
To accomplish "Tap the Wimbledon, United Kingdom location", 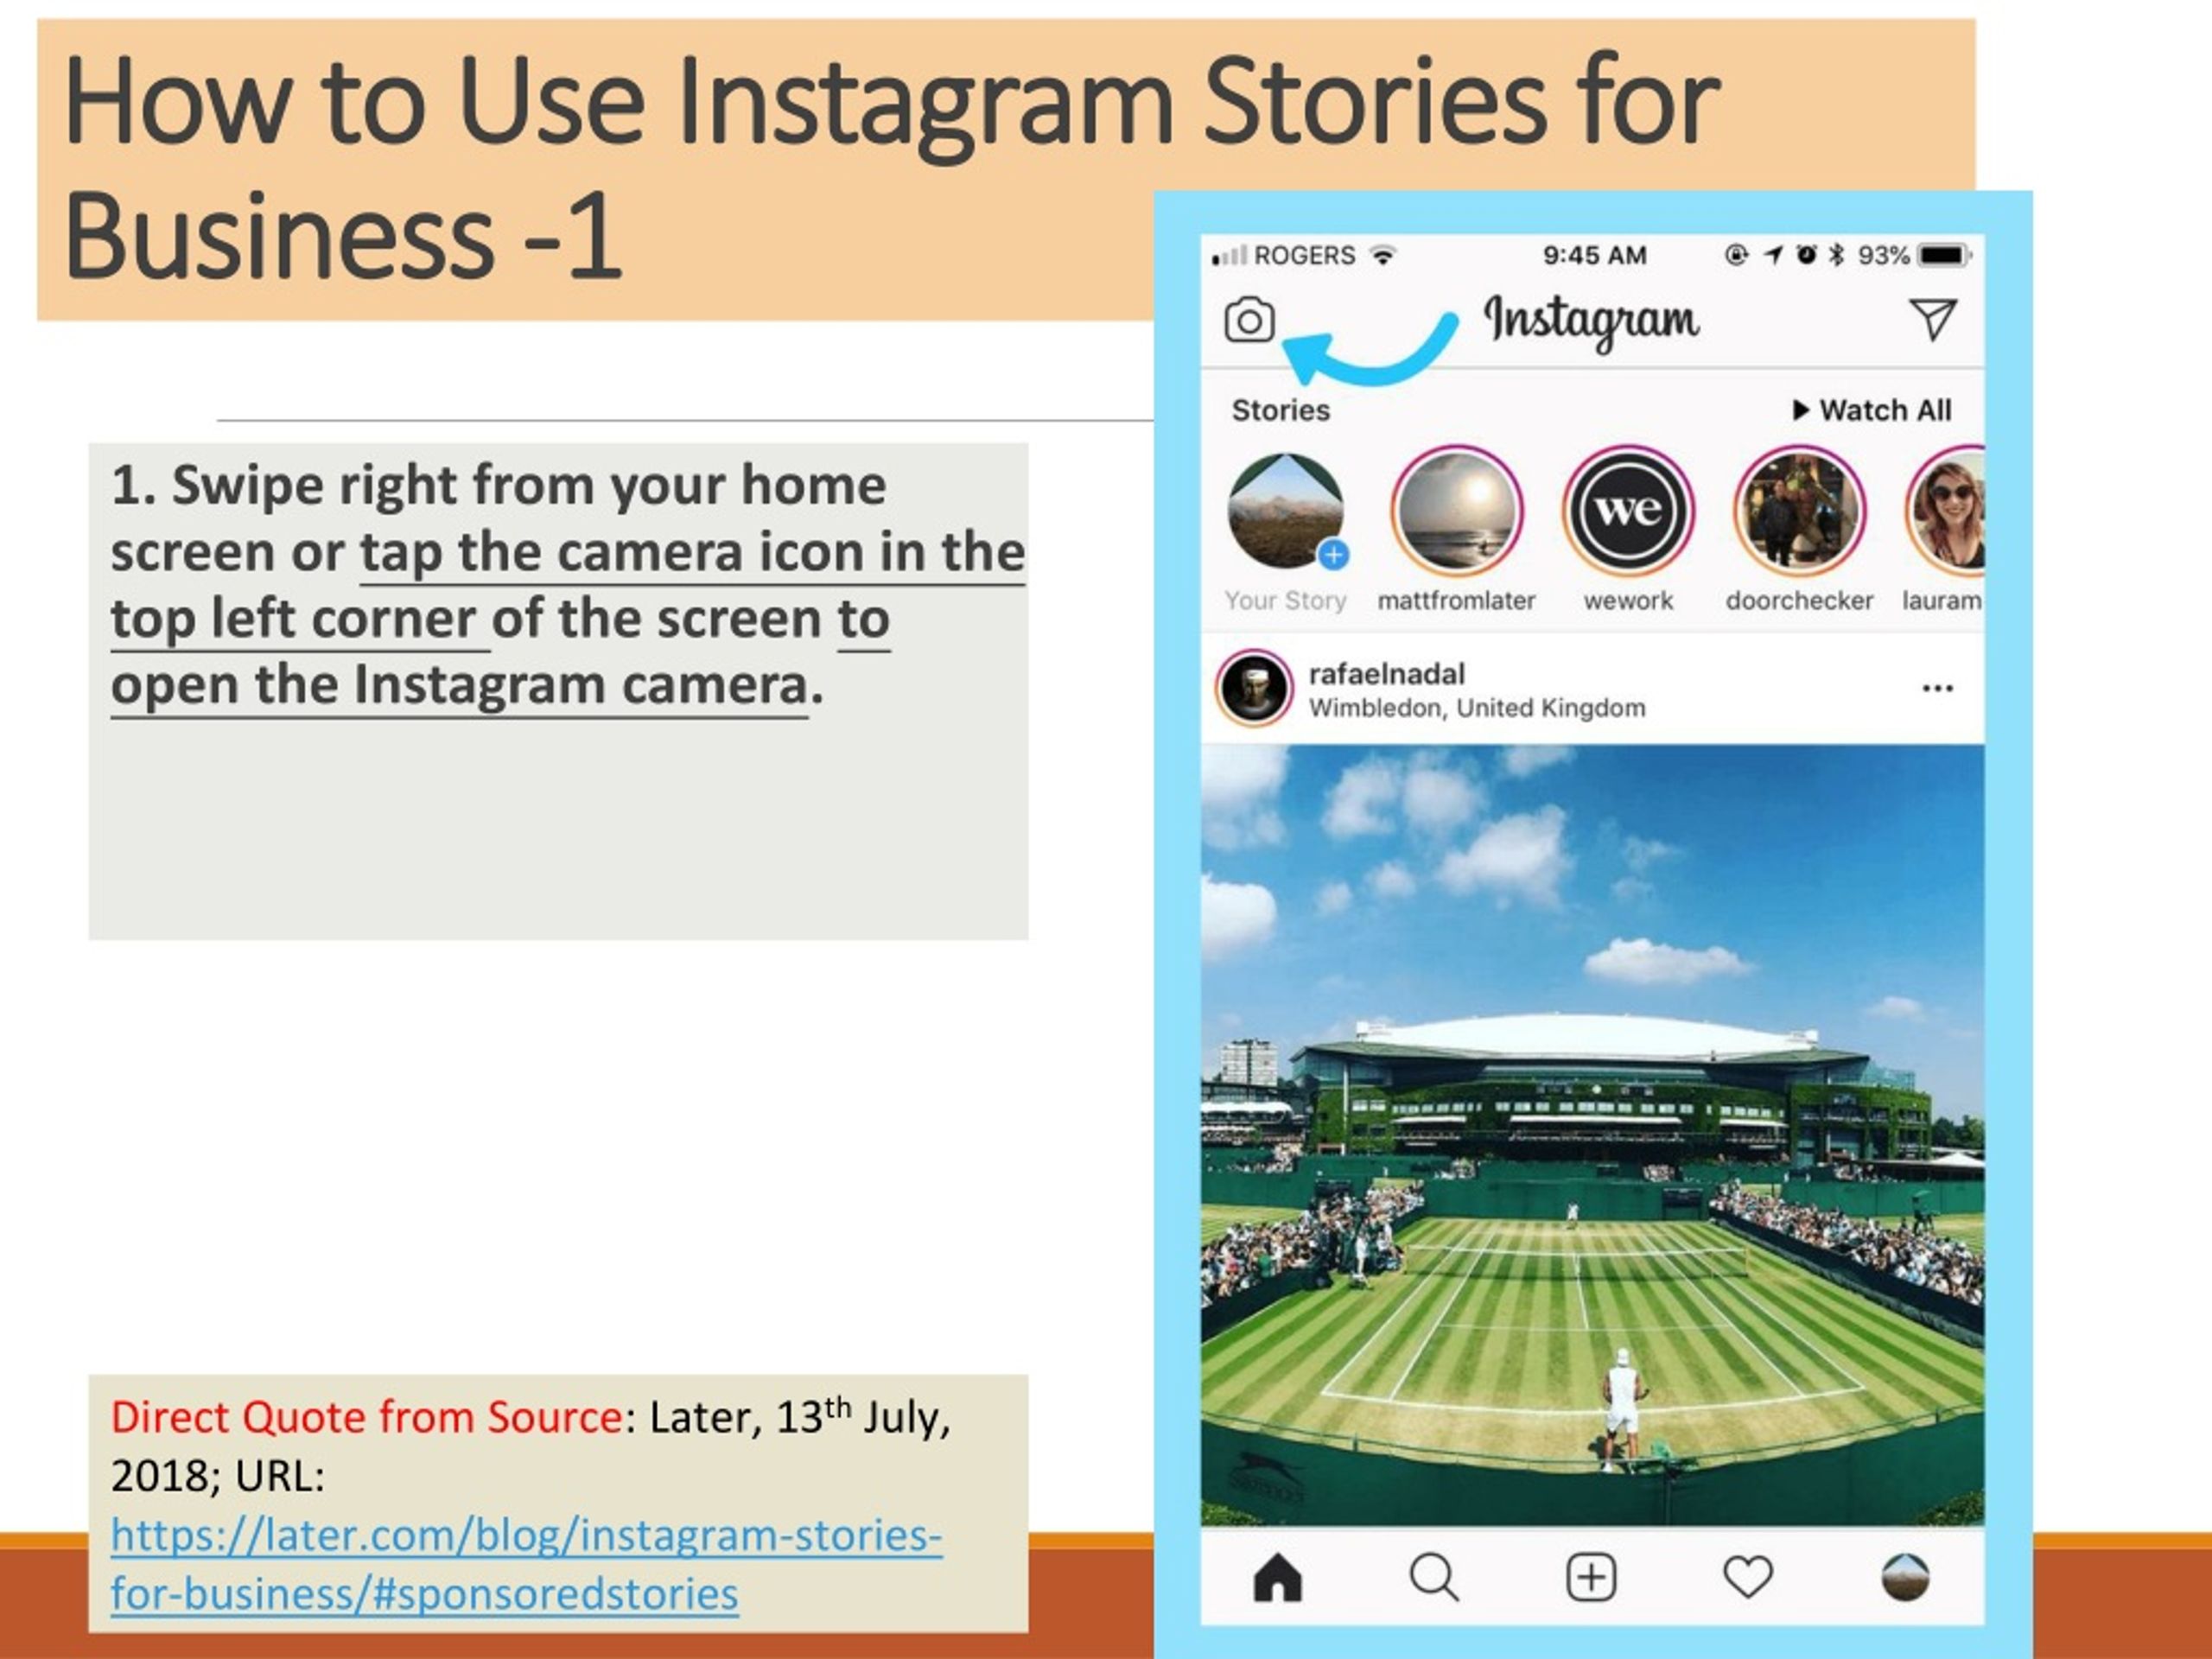I will (1477, 708).
